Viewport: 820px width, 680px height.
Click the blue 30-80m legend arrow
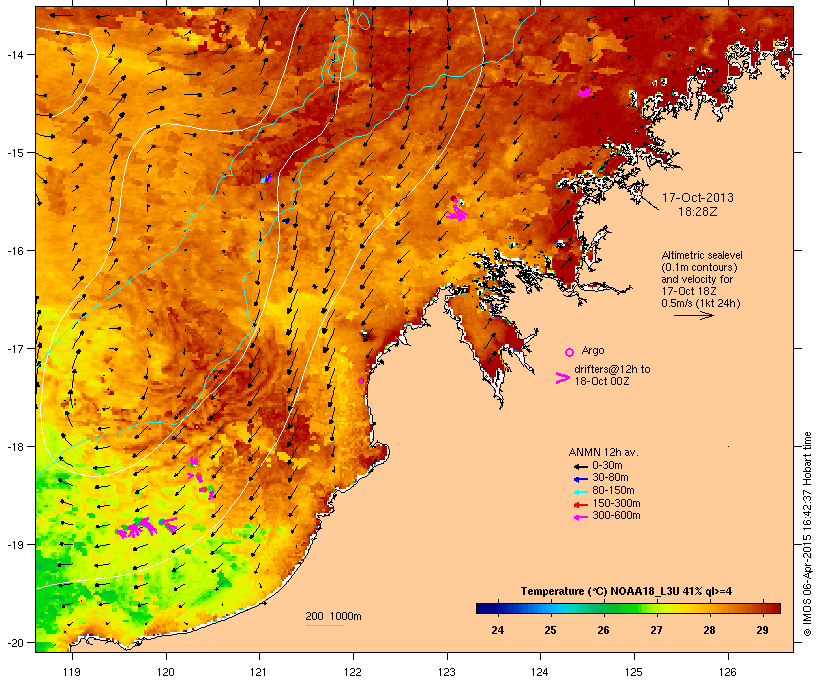tap(580, 479)
